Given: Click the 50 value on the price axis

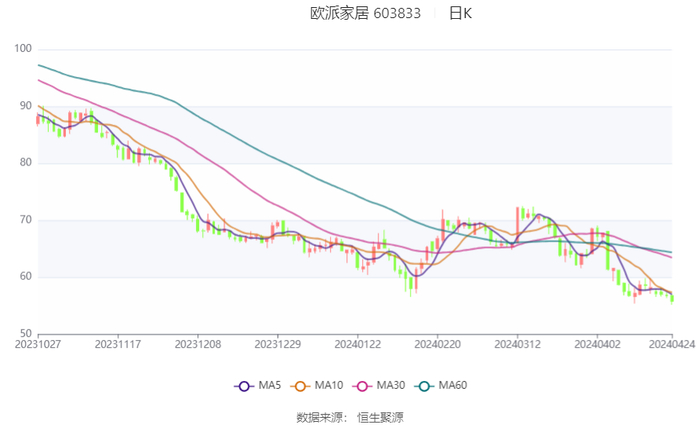Looking at the screenshot, I should (x=26, y=334).
